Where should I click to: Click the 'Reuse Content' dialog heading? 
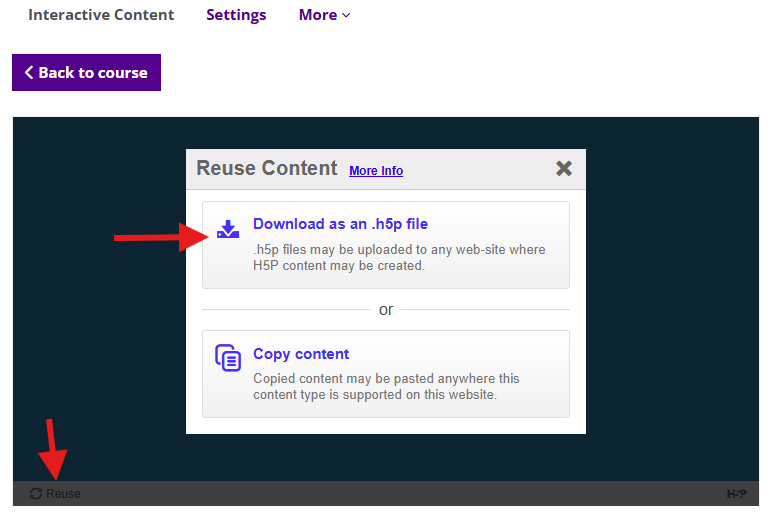[266, 168]
